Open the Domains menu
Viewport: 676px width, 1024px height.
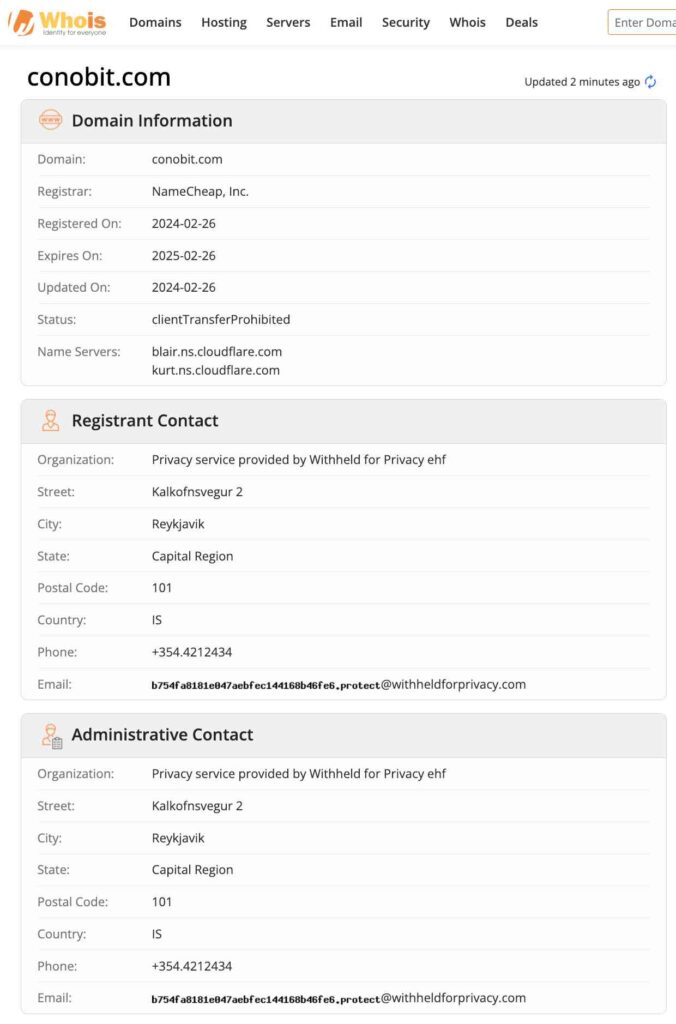pyautogui.click(x=155, y=22)
